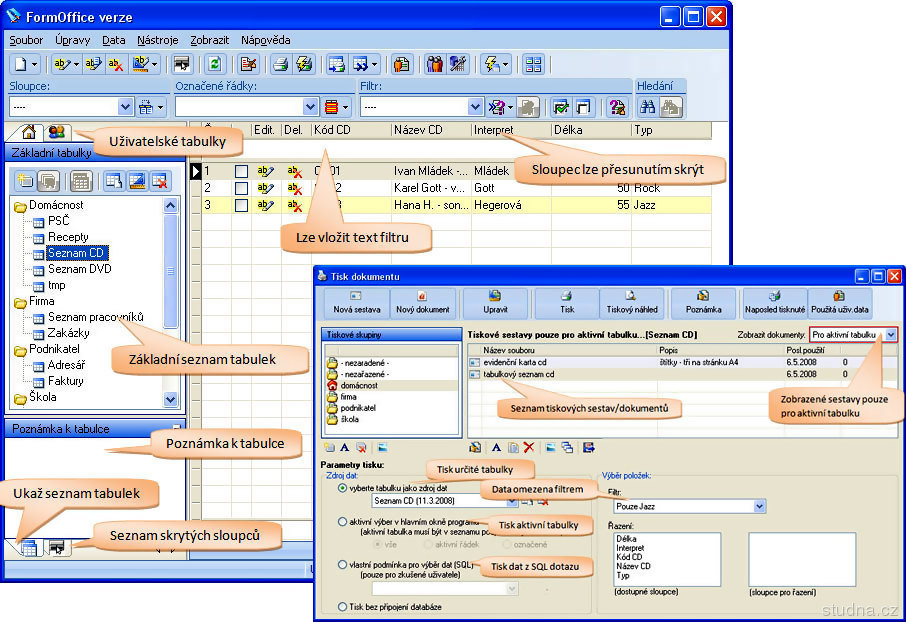Open the Nástroje menu
Screen dimensions: 906x622
[x=158, y=40]
